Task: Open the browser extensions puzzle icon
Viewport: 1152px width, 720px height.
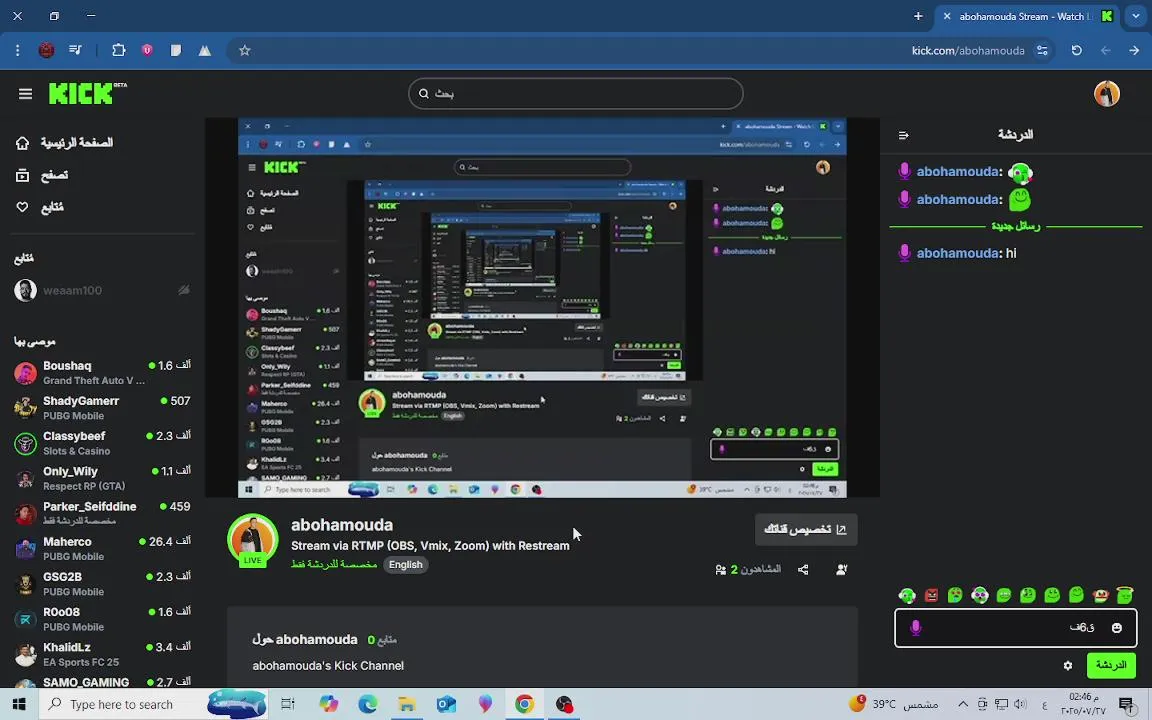Action: 118,50
